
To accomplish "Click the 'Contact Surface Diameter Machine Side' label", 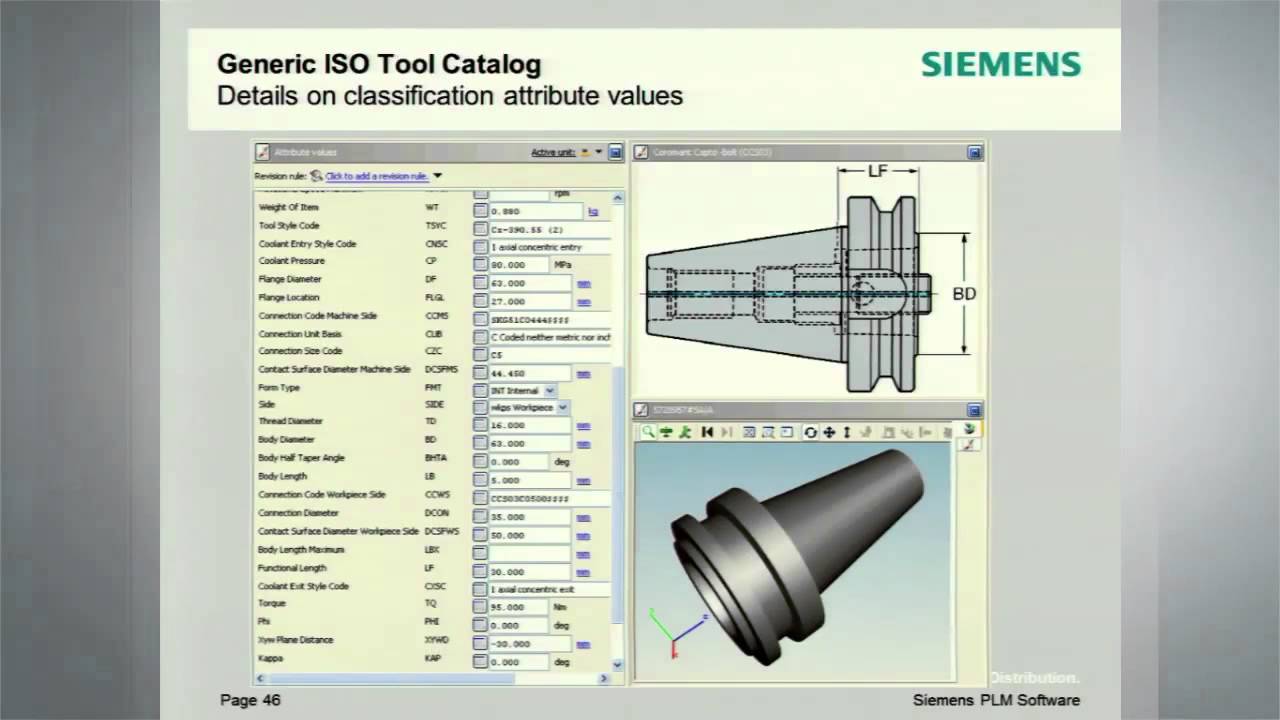I will (x=334, y=369).
